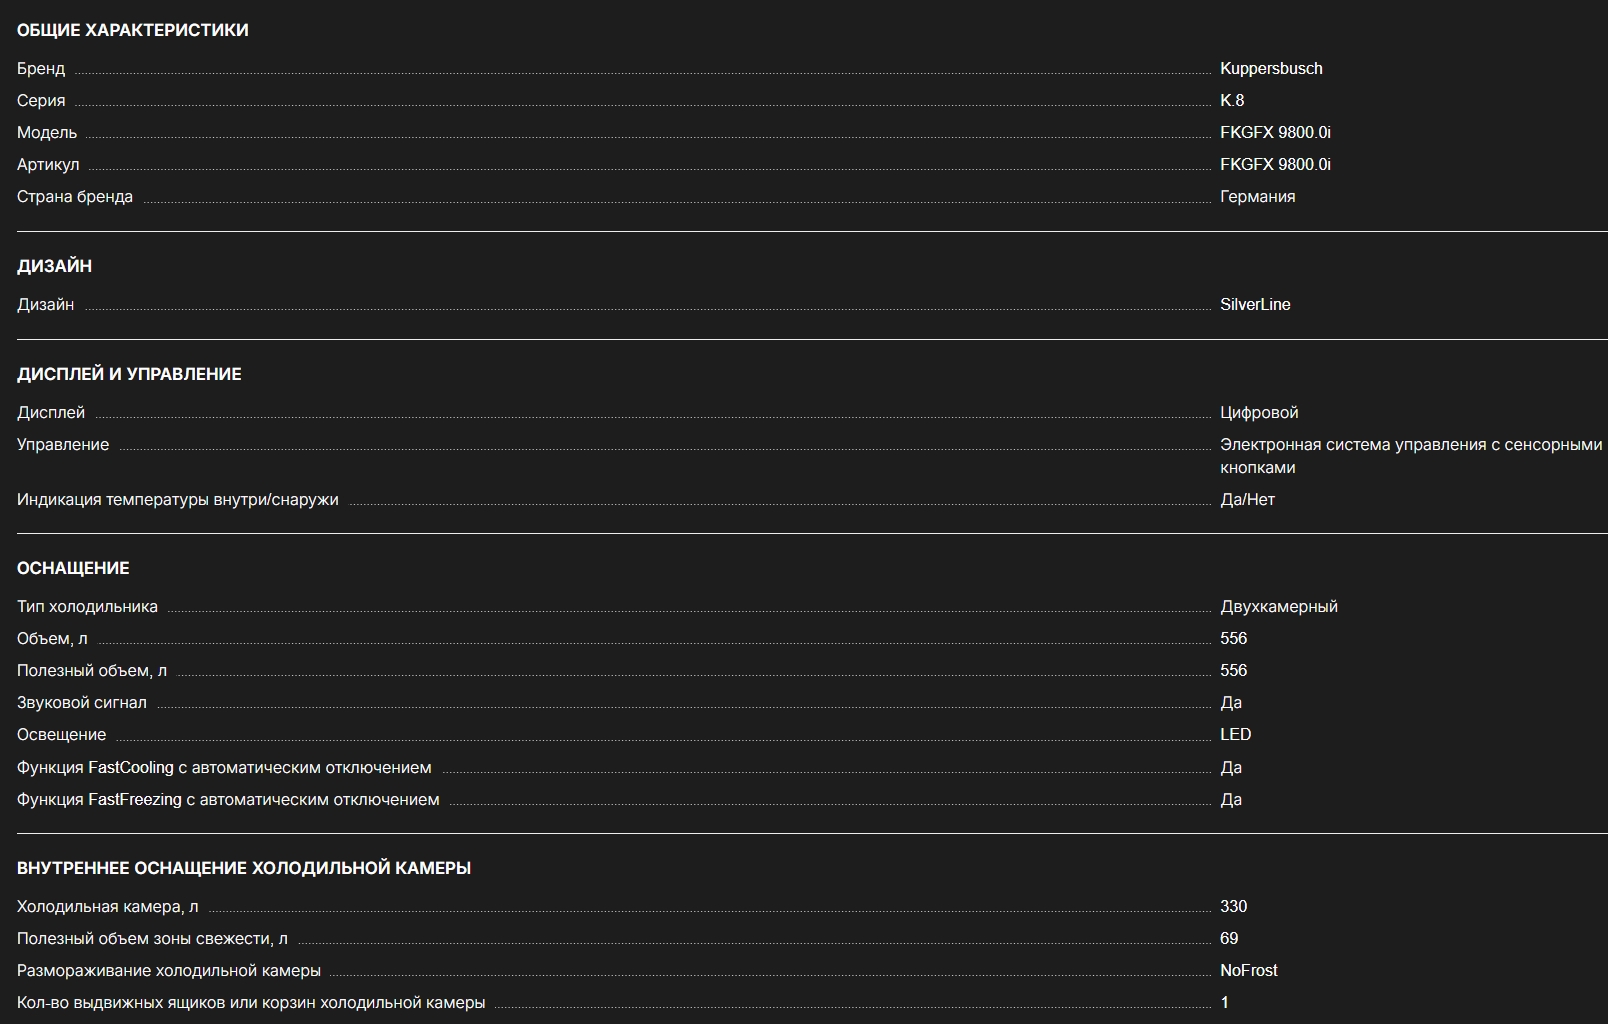Click the FKGFX 9800.0i value in Артикул row

[1275, 164]
